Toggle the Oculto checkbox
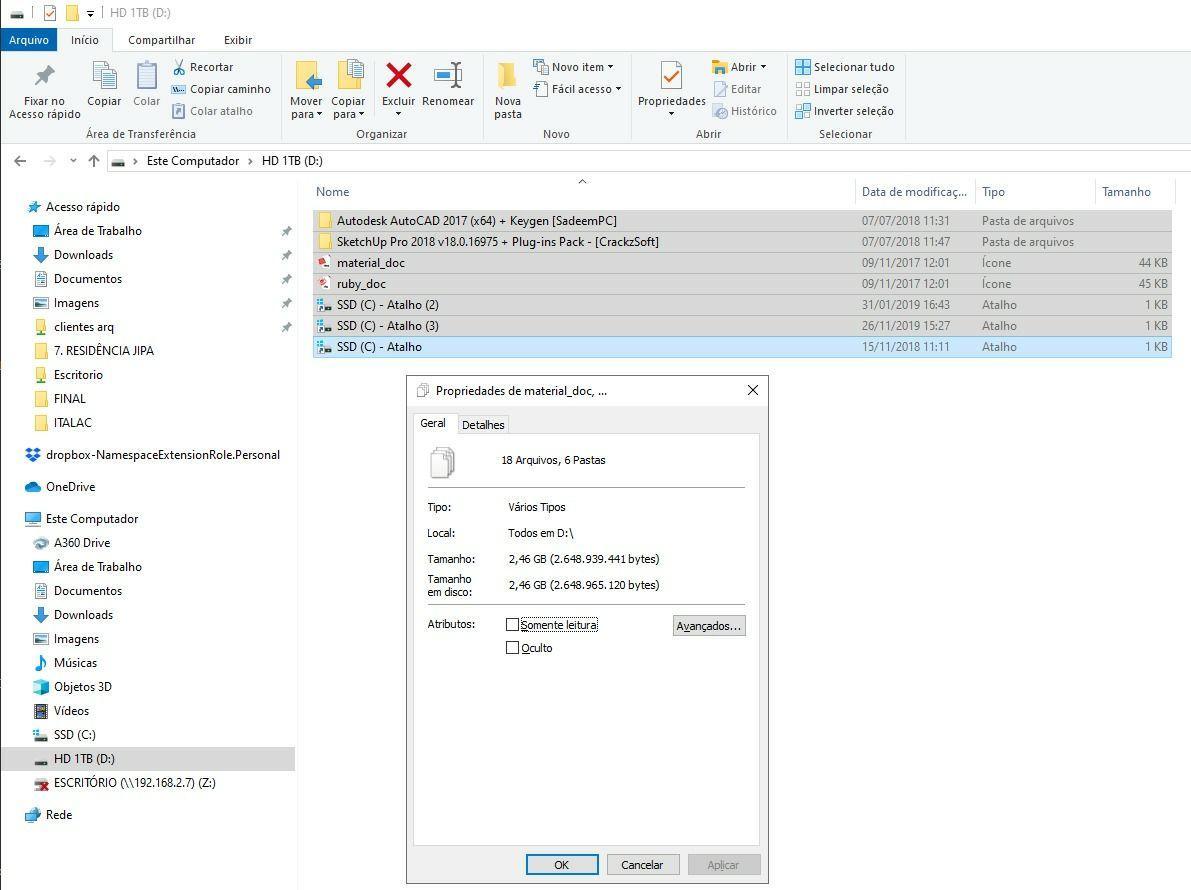 513,648
